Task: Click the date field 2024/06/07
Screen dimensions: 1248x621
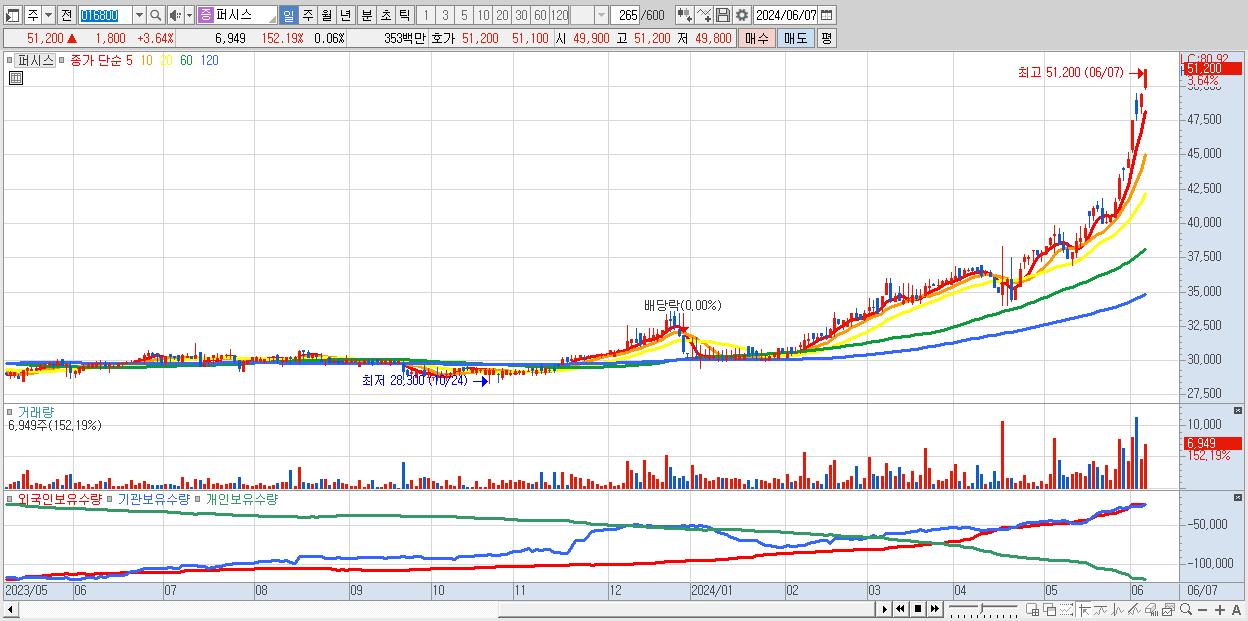Action: pos(785,15)
